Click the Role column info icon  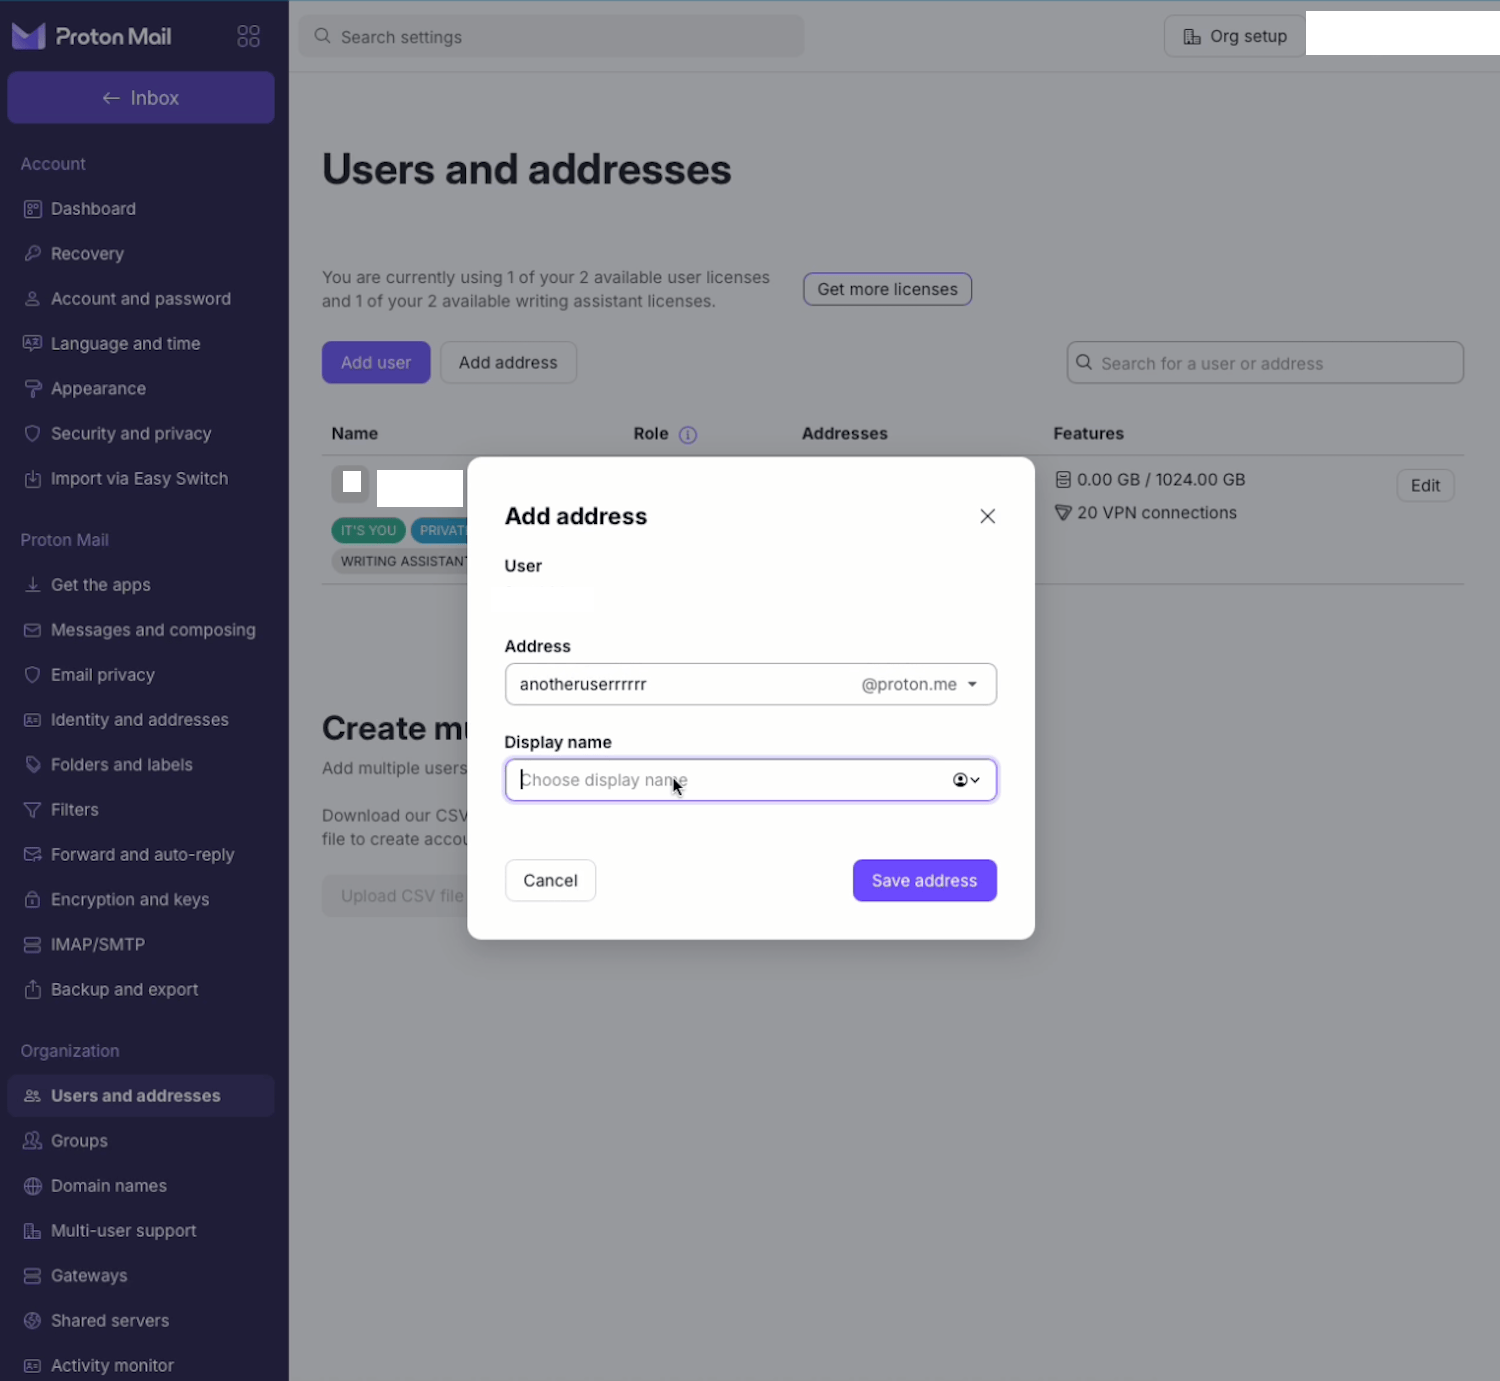click(x=687, y=434)
